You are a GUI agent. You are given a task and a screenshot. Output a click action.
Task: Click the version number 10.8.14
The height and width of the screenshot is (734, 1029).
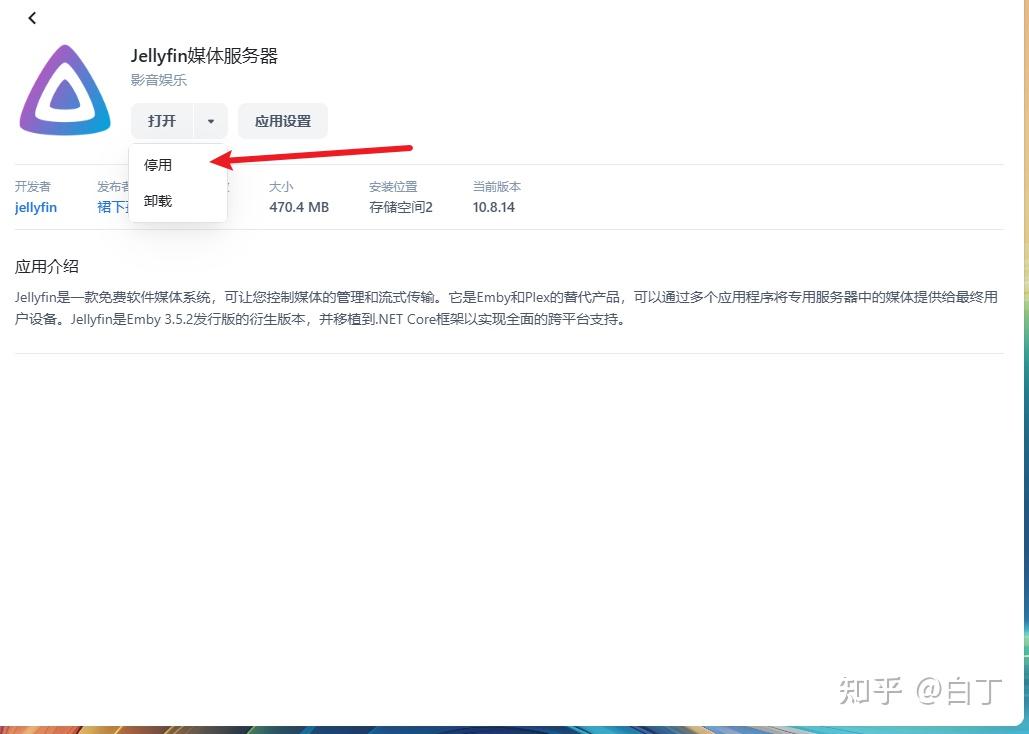click(x=494, y=207)
